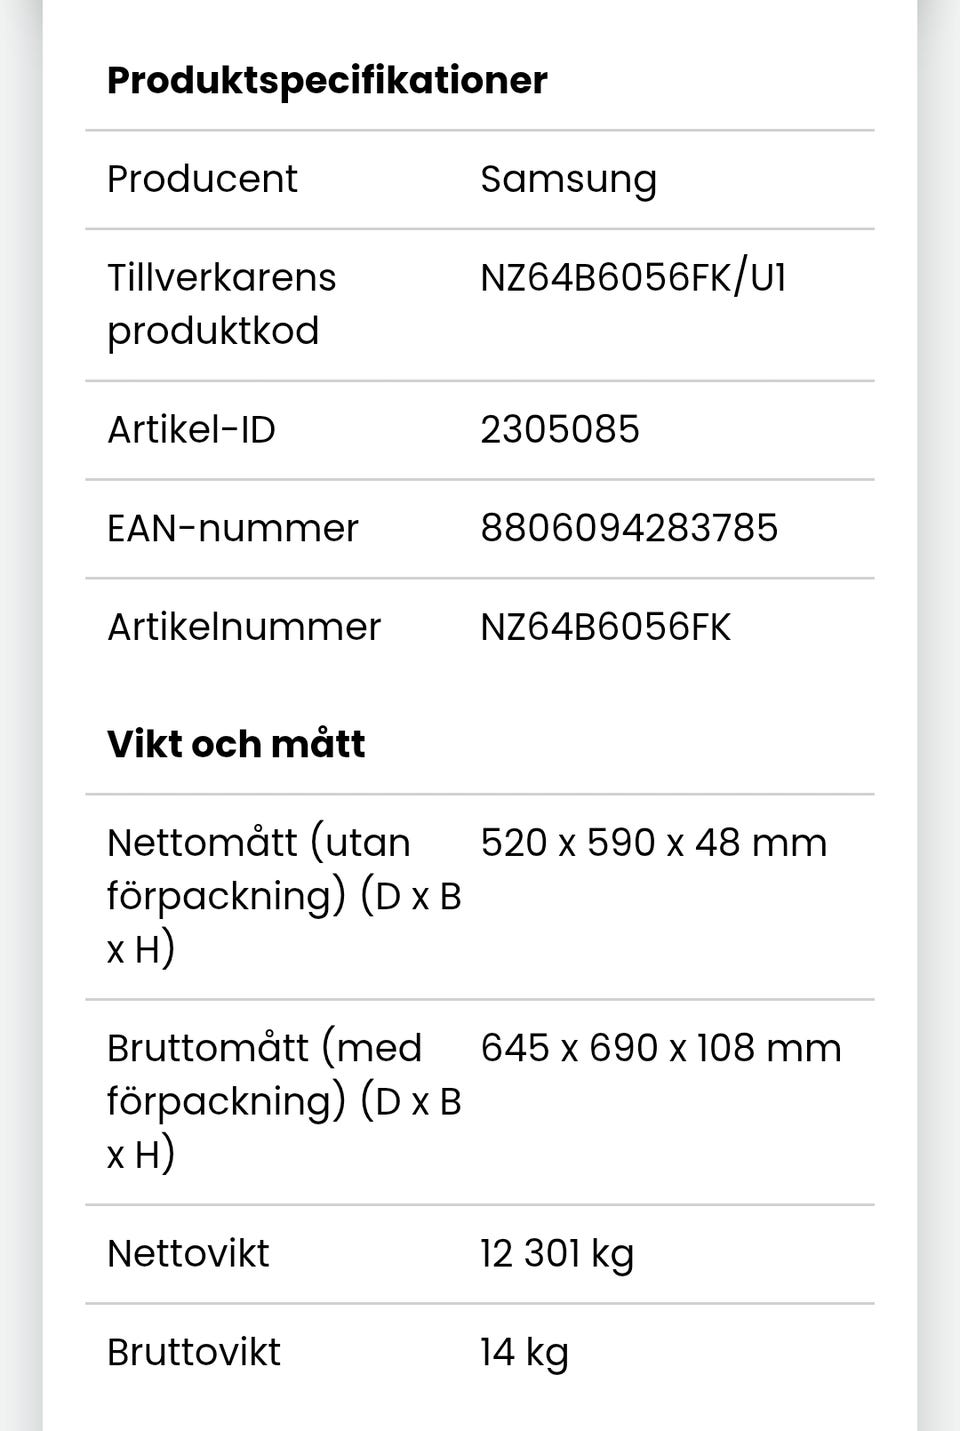Click the value beside Artikelnummer
Viewport: 960px width, 1431px height.
(x=605, y=627)
